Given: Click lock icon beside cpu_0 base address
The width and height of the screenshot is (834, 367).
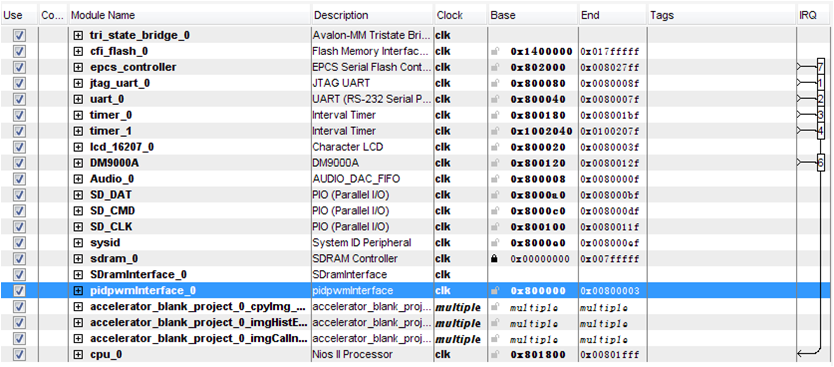Looking at the screenshot, I should tap(495, 355).
